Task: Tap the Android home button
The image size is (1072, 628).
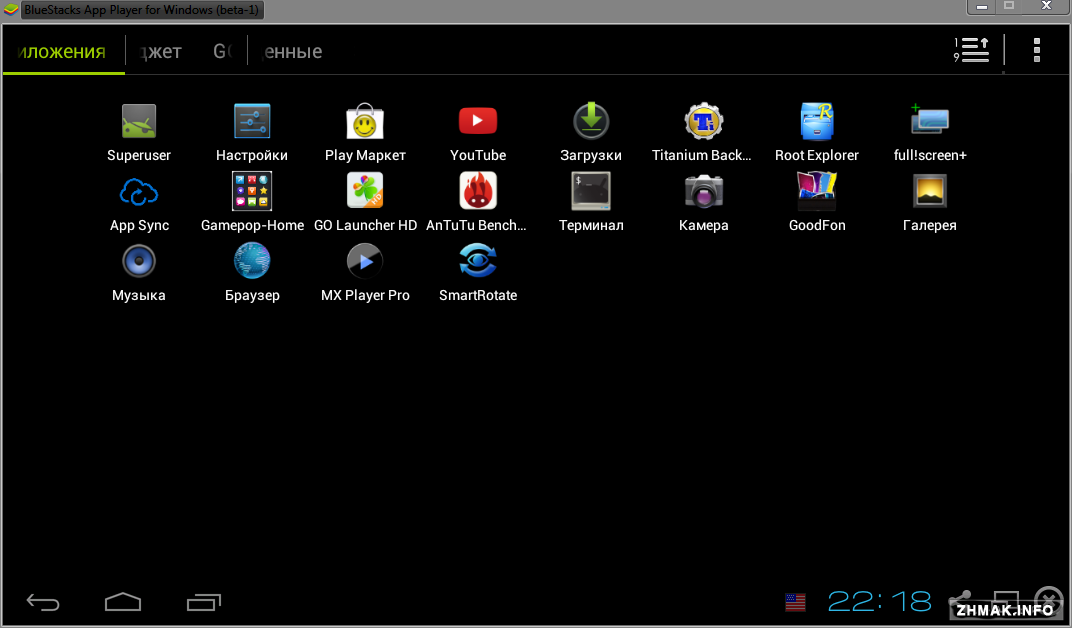Action: 123,601
